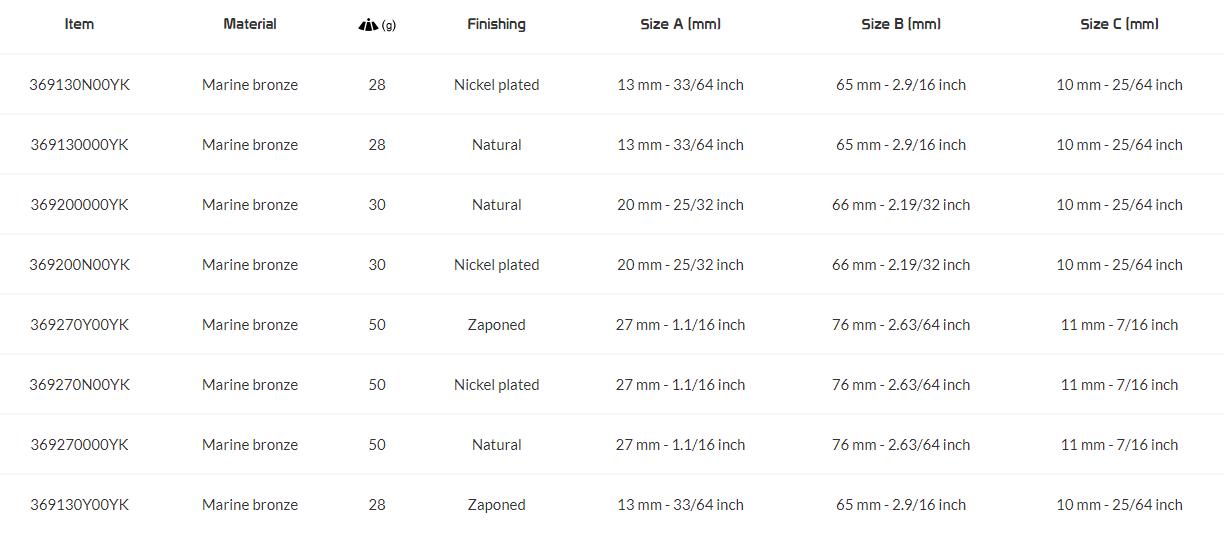Click the weight scale icon column header
This screenshot has height=543, width=1229.
[376, 25]
